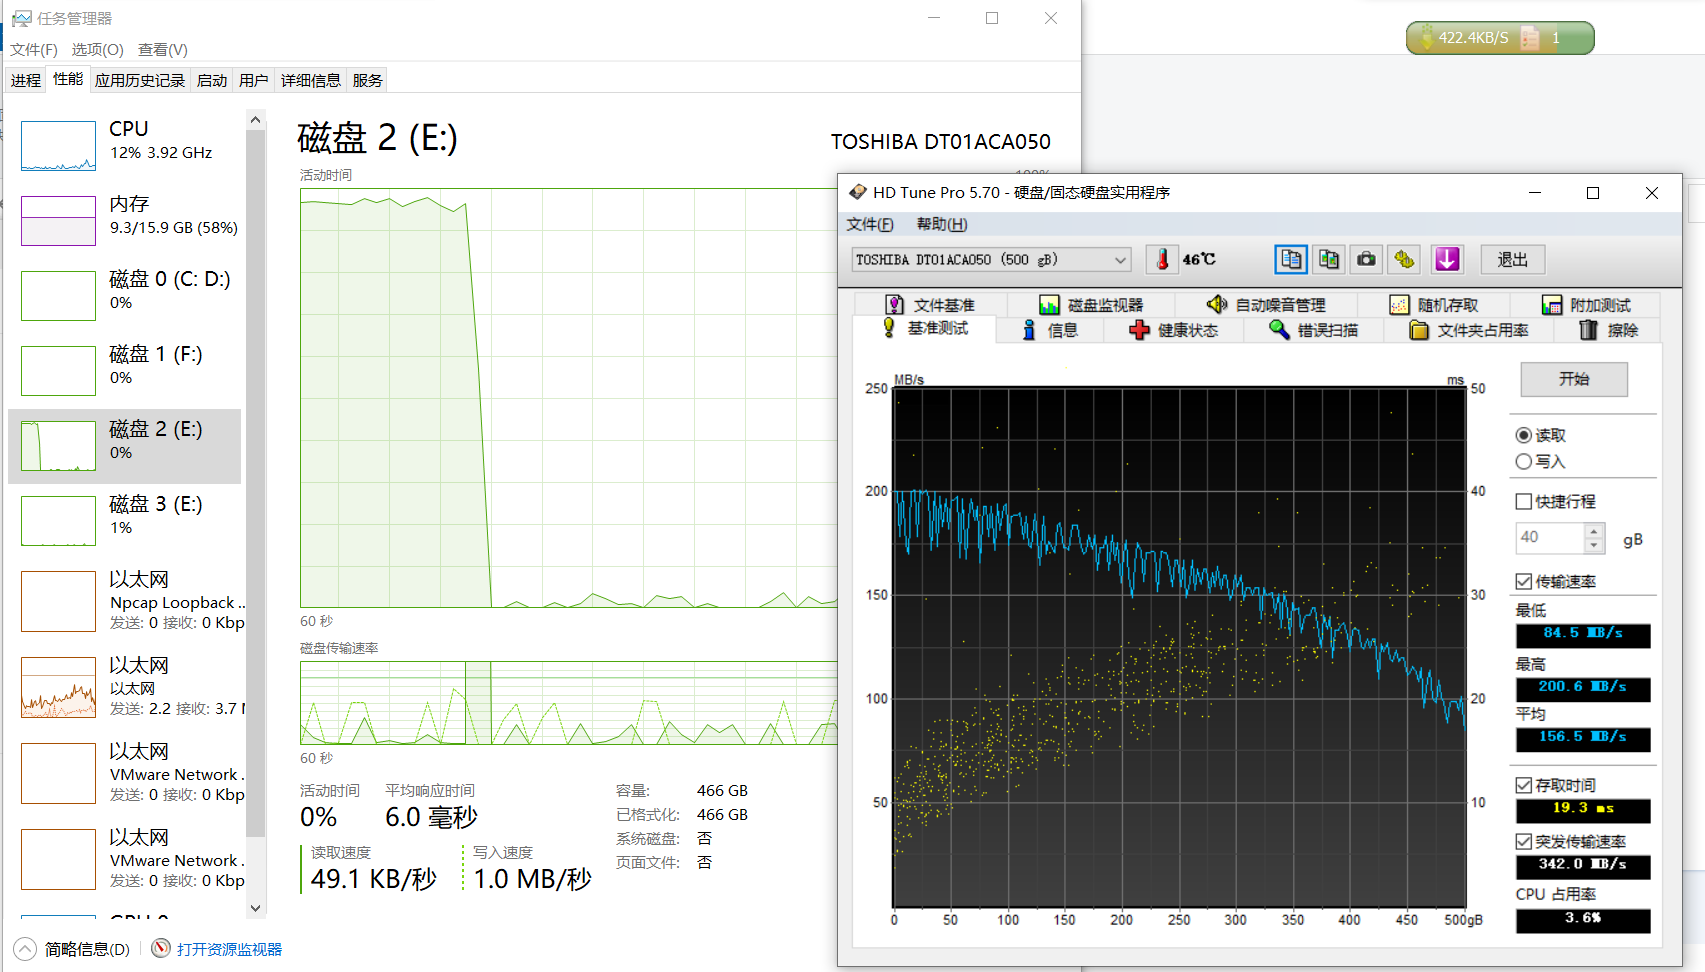The width and height of the screenshot is (1705, 972).
Task: Click the 退出 button
Action: tap(1512, 260)
